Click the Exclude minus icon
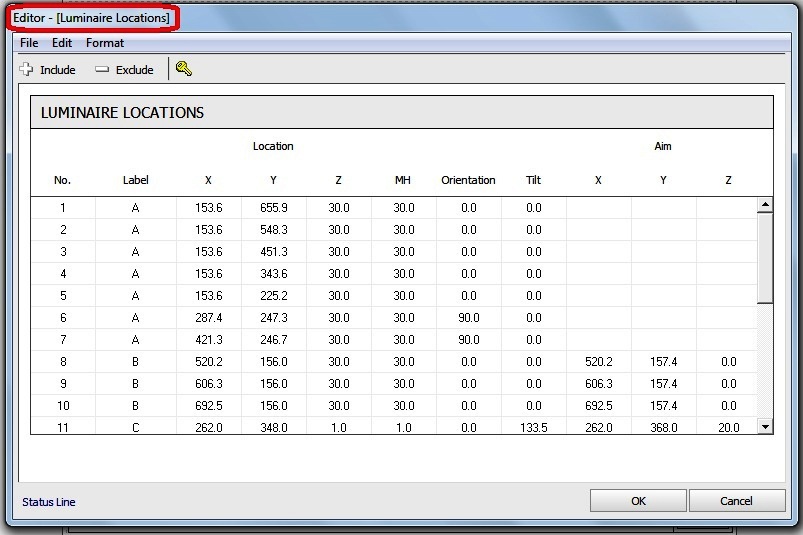This screenshot has width=803, height=535. click(x=102, y=69)
